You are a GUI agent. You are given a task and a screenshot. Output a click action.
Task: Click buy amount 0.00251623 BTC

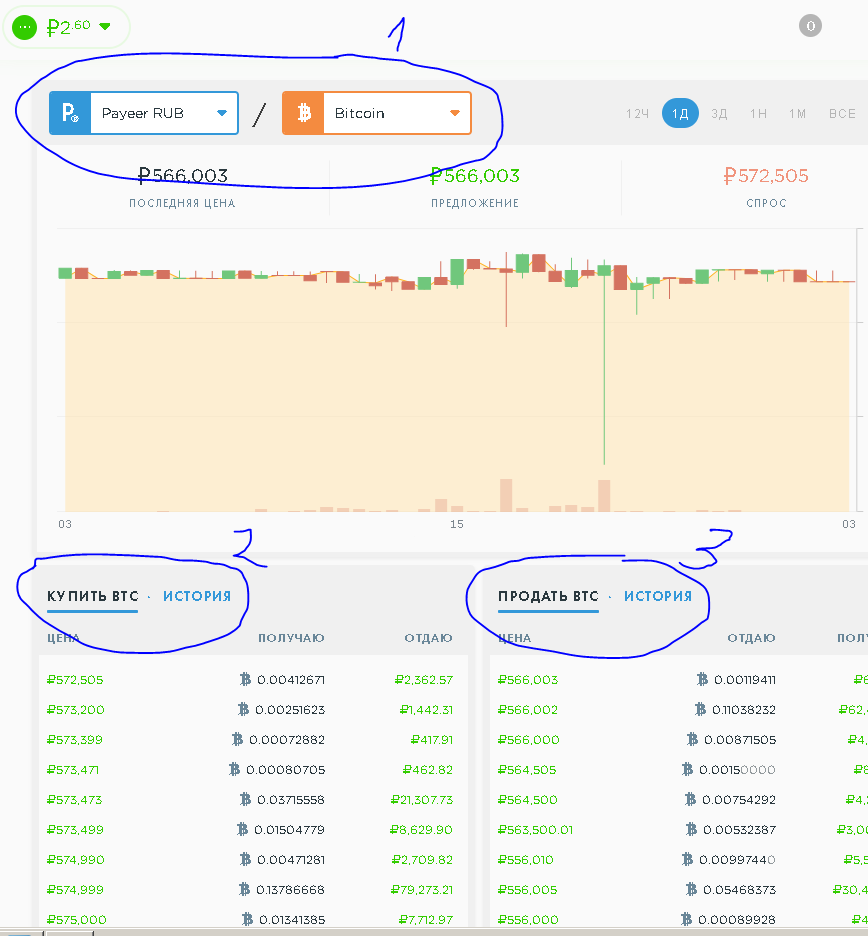[x=290, y=710]
